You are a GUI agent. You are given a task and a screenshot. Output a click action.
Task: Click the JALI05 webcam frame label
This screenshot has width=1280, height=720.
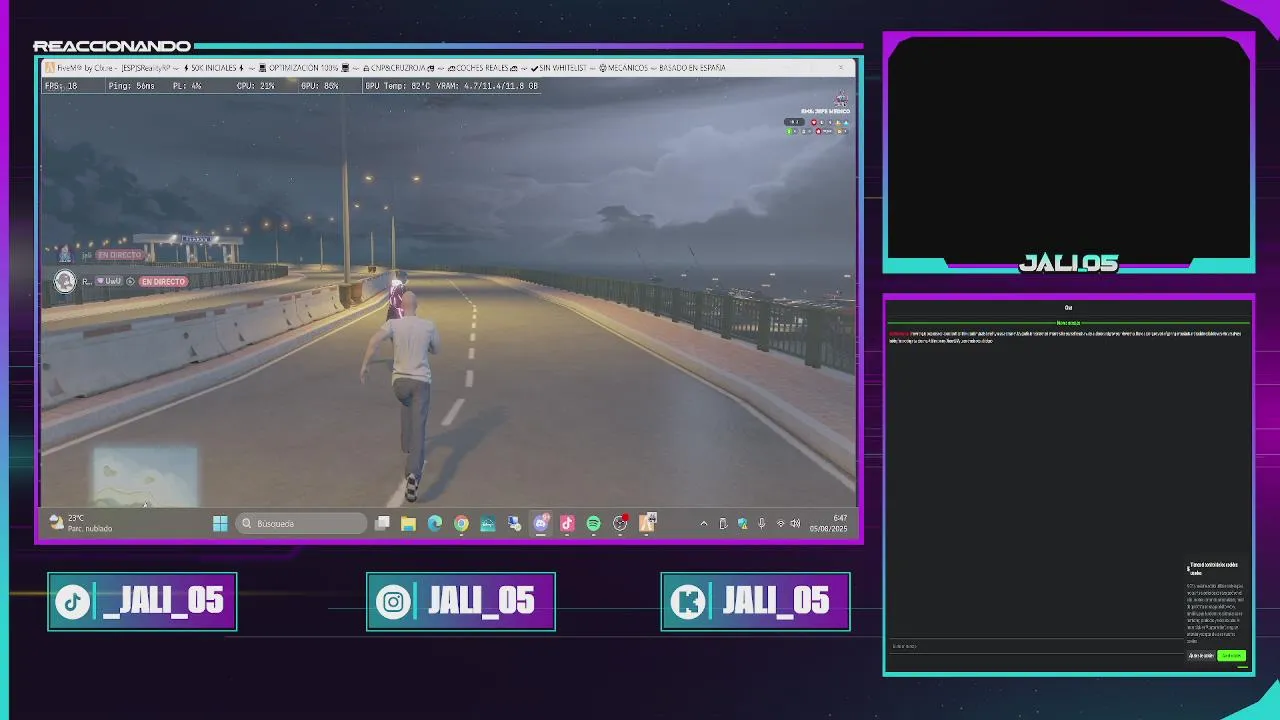click(x=1068, y=263)
